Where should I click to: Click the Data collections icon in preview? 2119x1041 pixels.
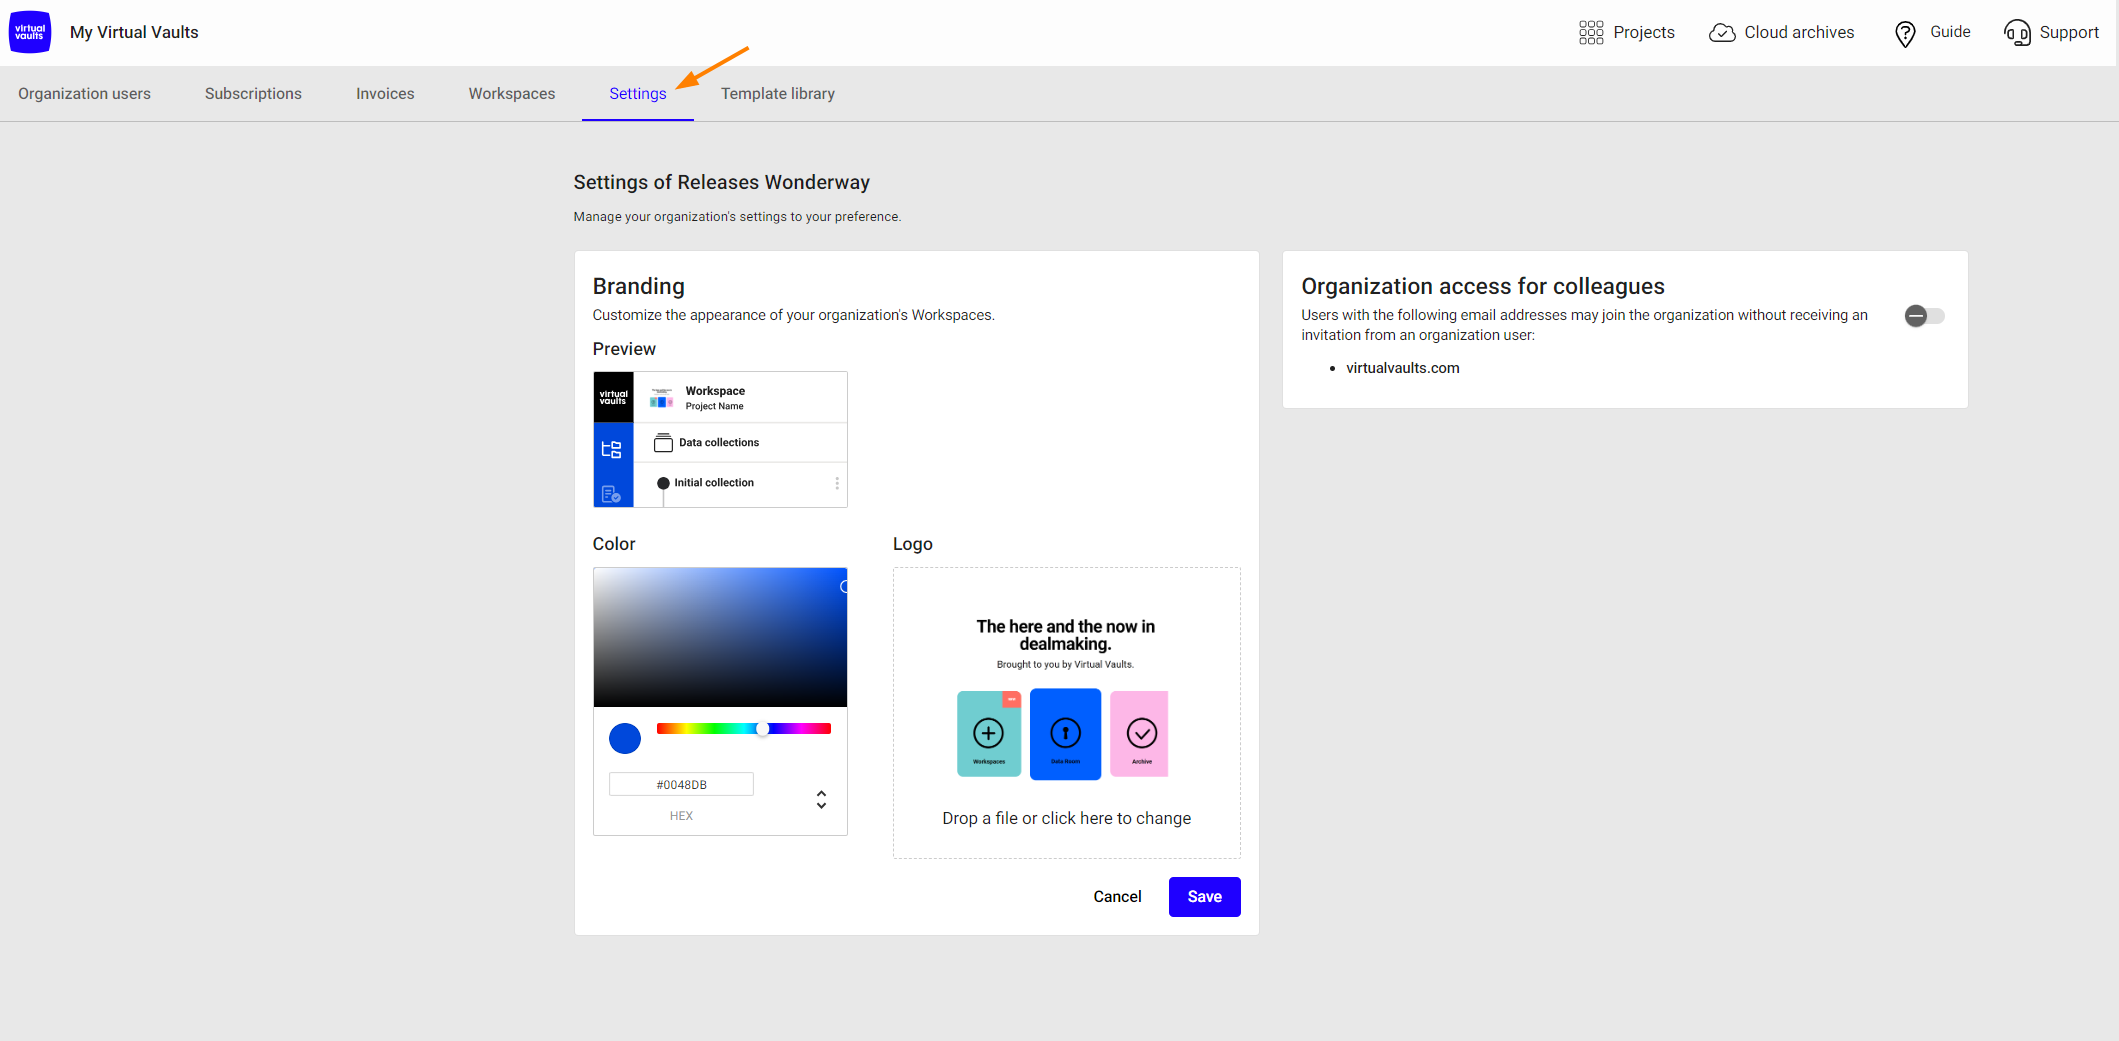pyautogui.click(x=663, y=443)
